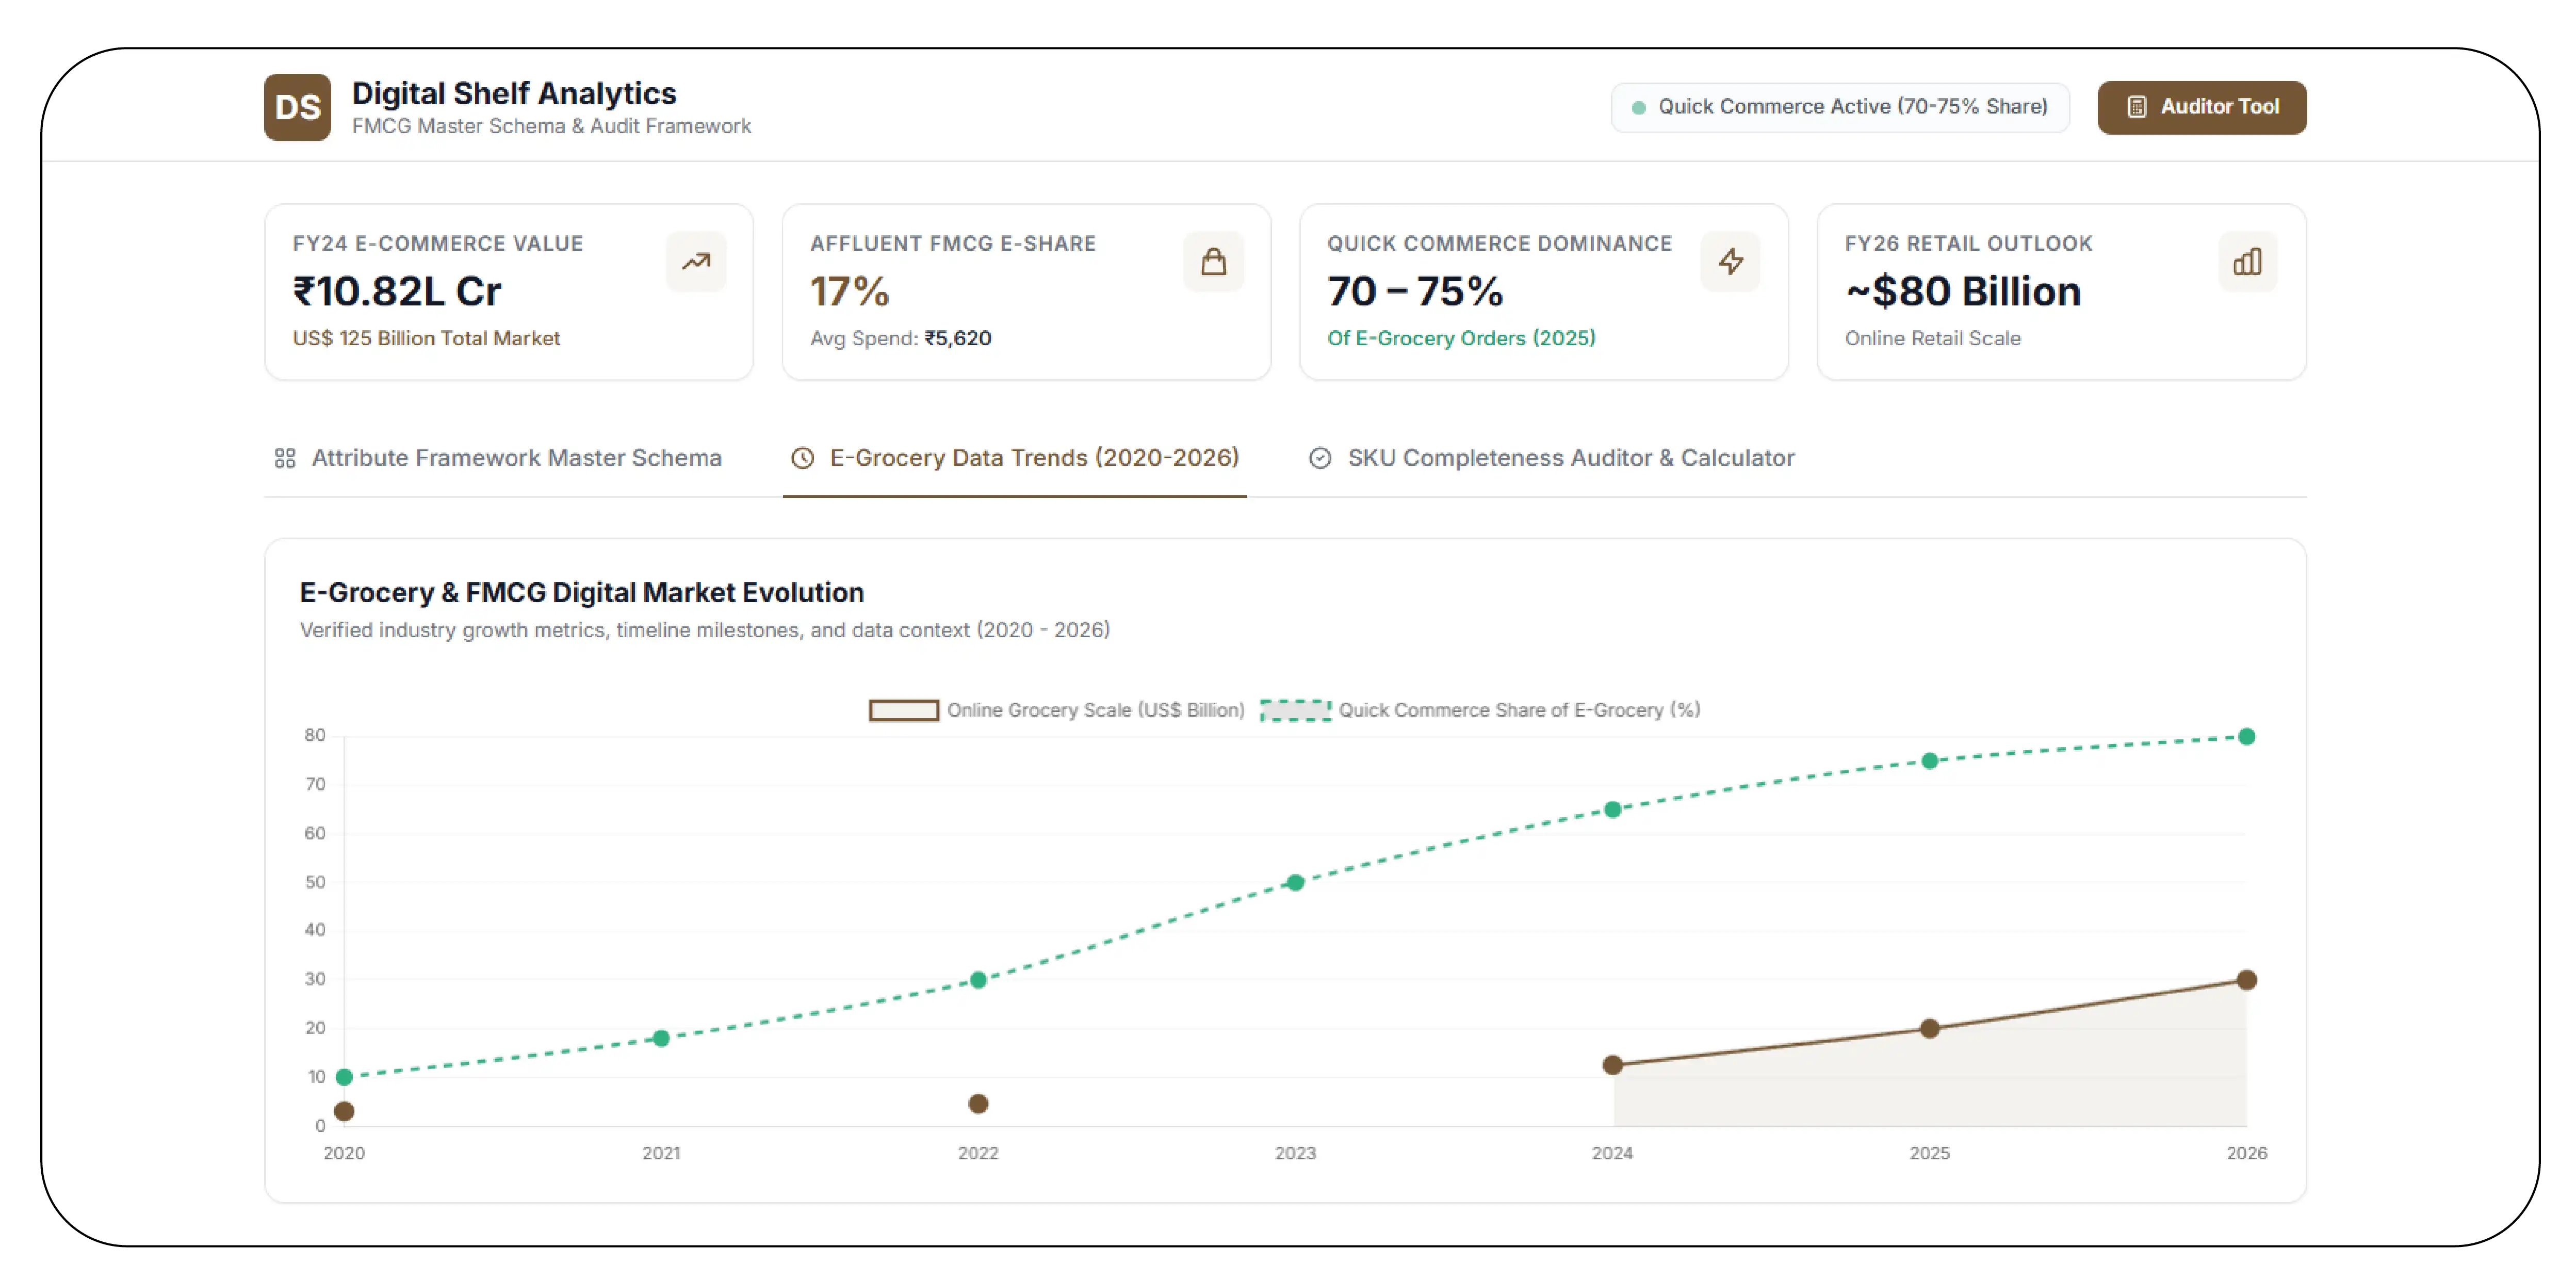Screen dimensions: 2576x1279
Task: Click 'E-Grocery & FMCG Digital Market Evolution' heading
Action: coord(581,593)
